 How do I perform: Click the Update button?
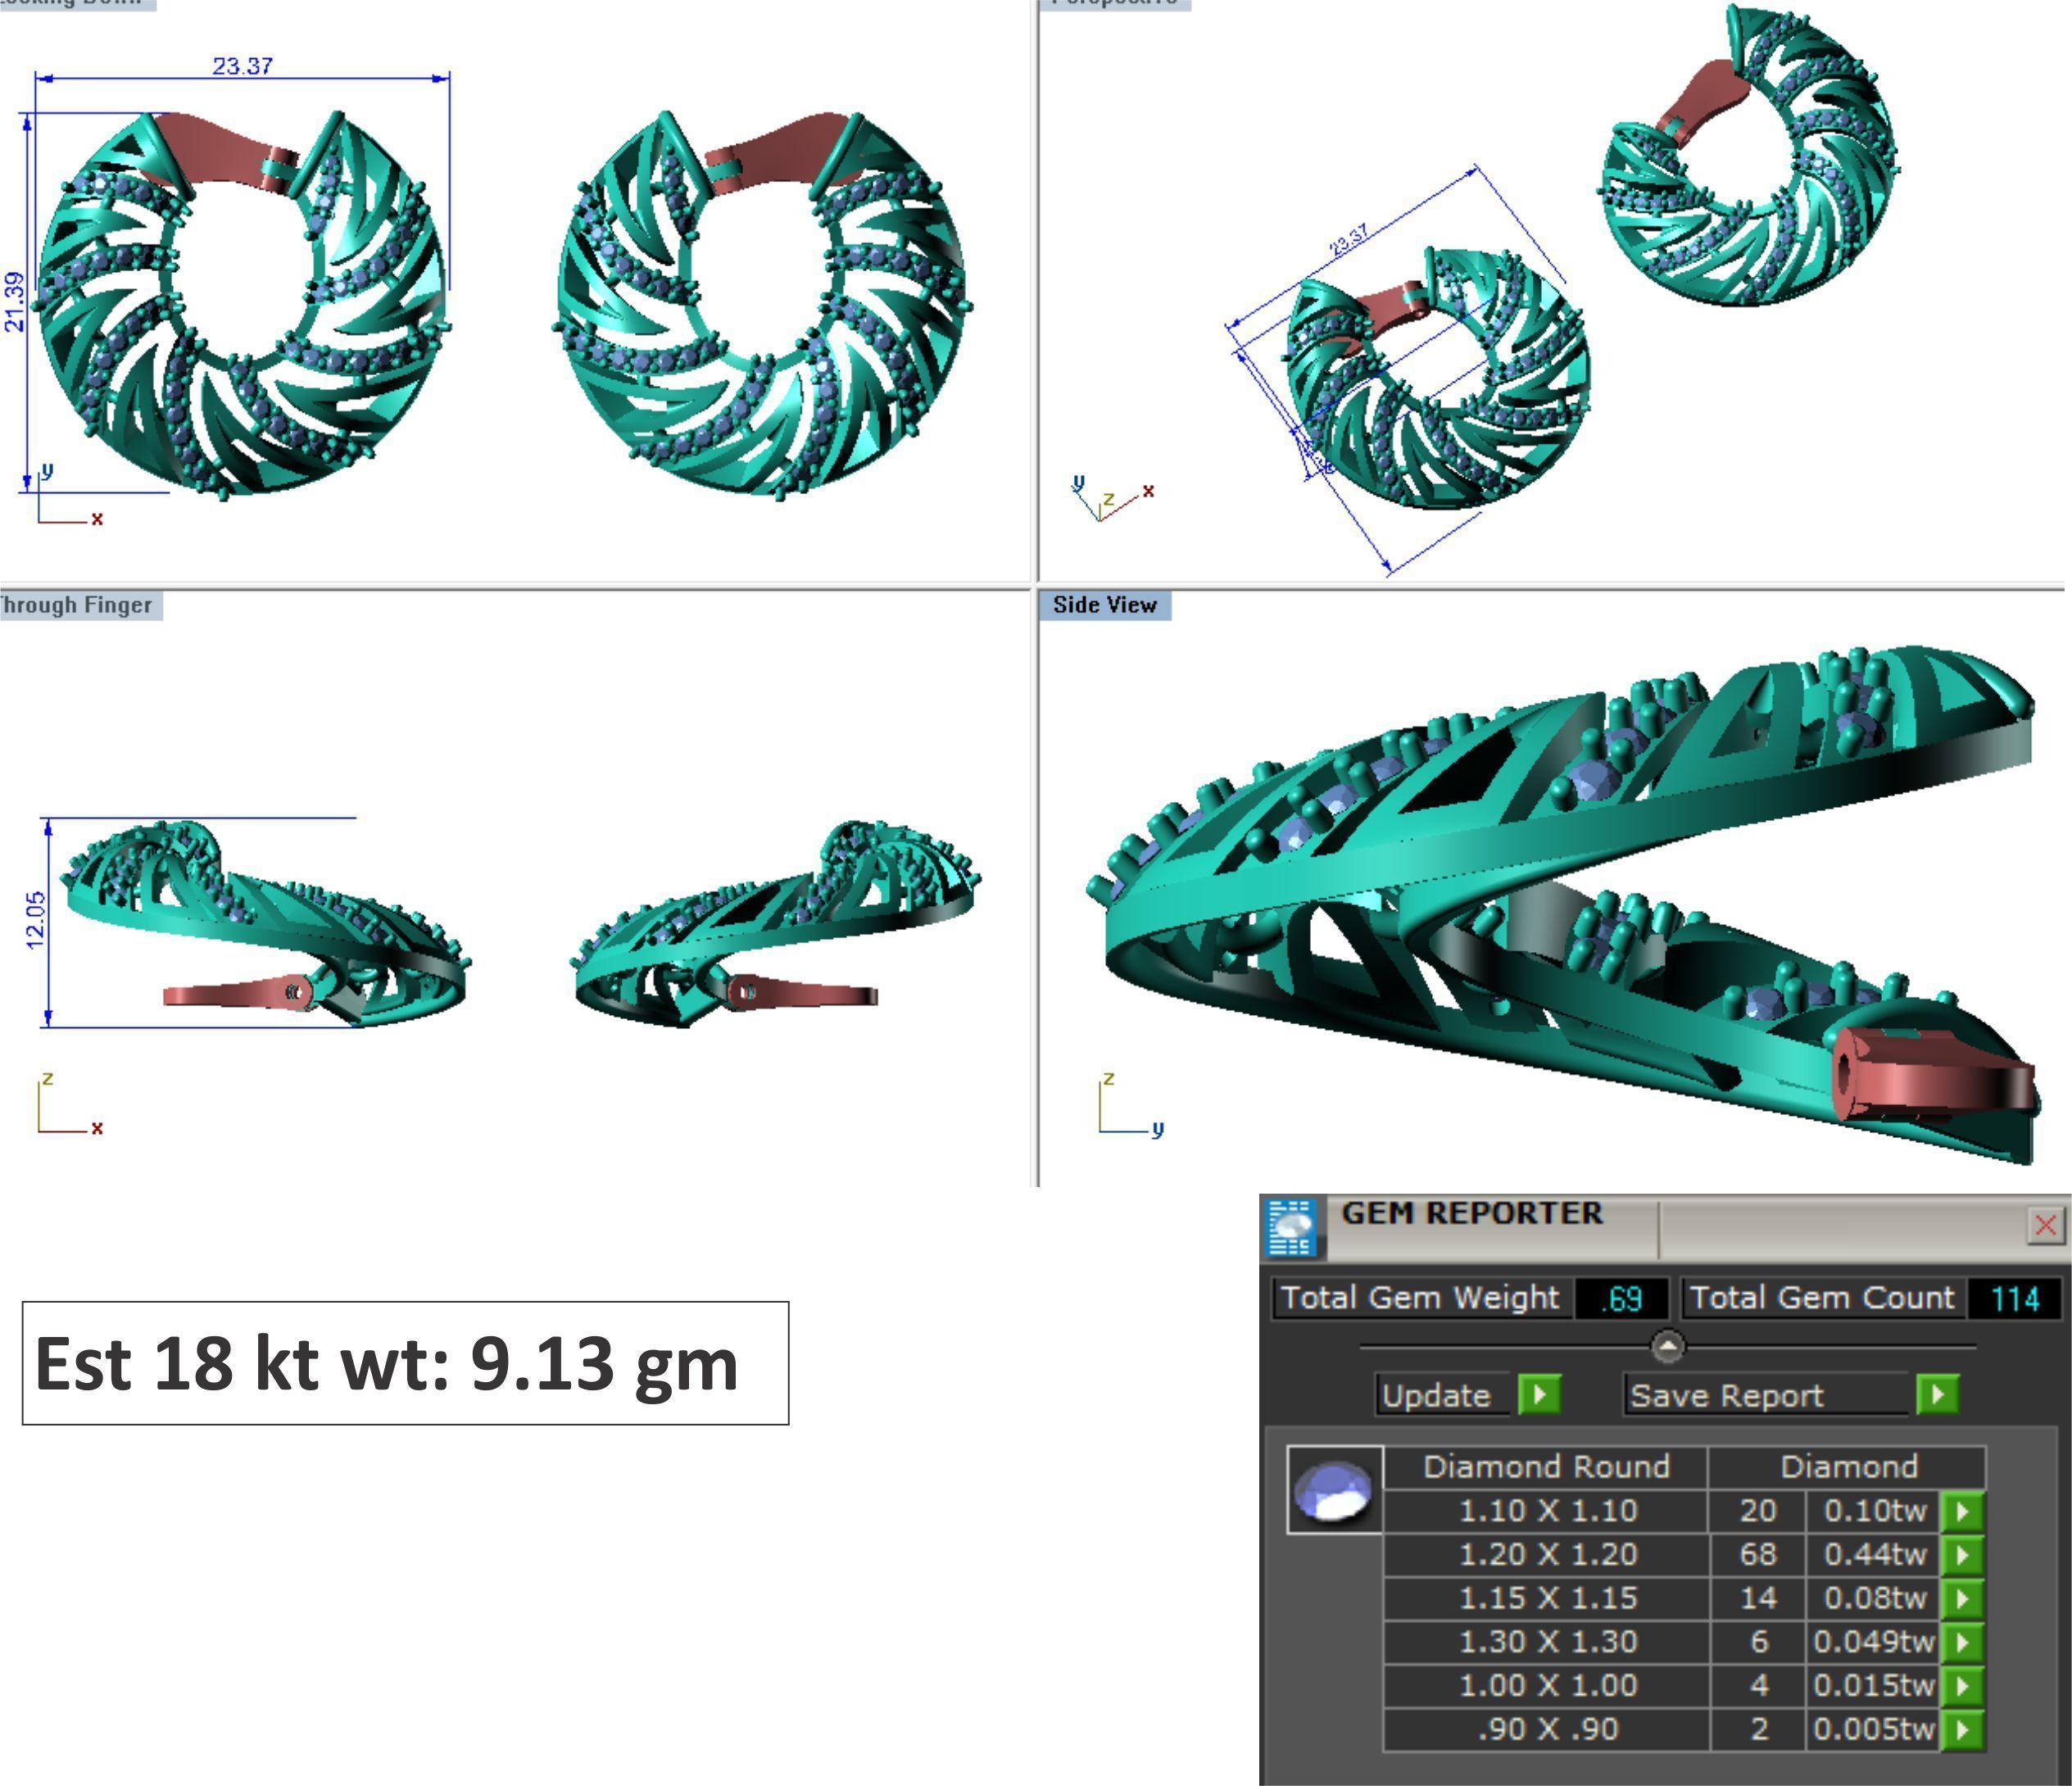coord(1444,1395)
